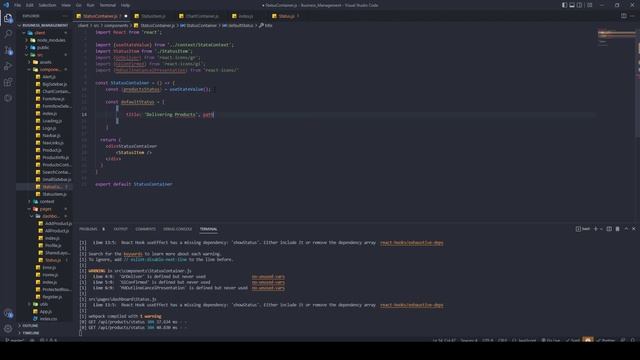This screenshot has height=360, width=640.
Task: Click JavaScript language mode in status bar
Action: 524,340
